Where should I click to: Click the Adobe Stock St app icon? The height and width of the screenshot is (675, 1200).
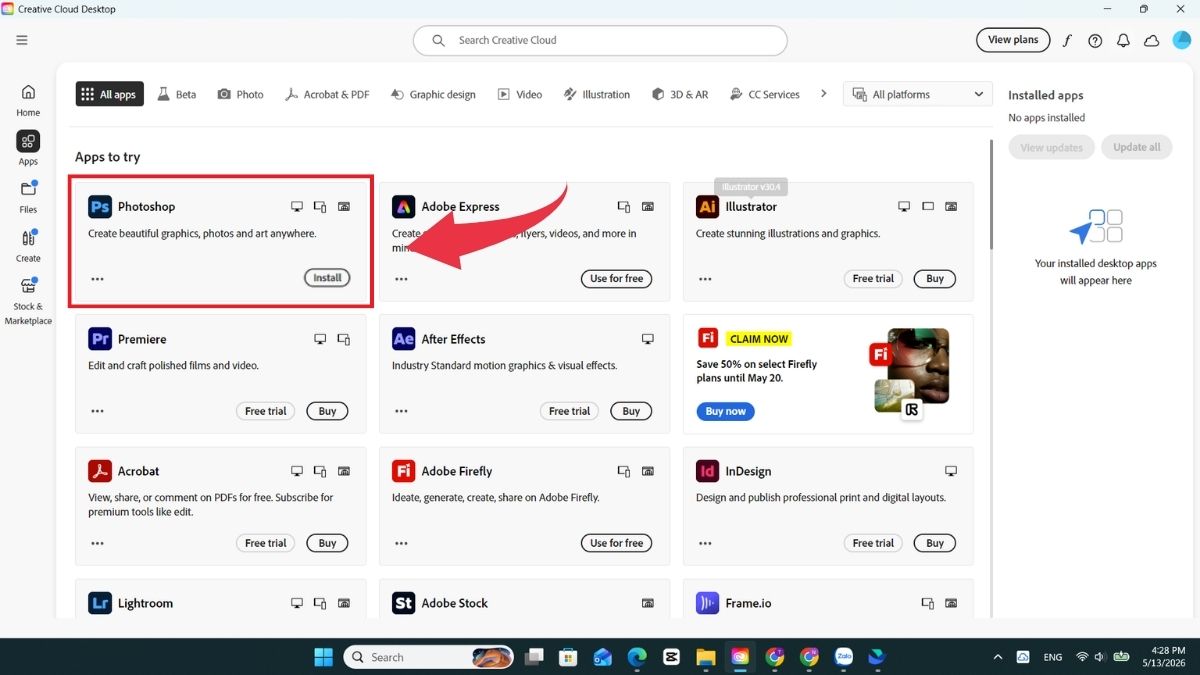pyautogui.click(x=404, y=602)
